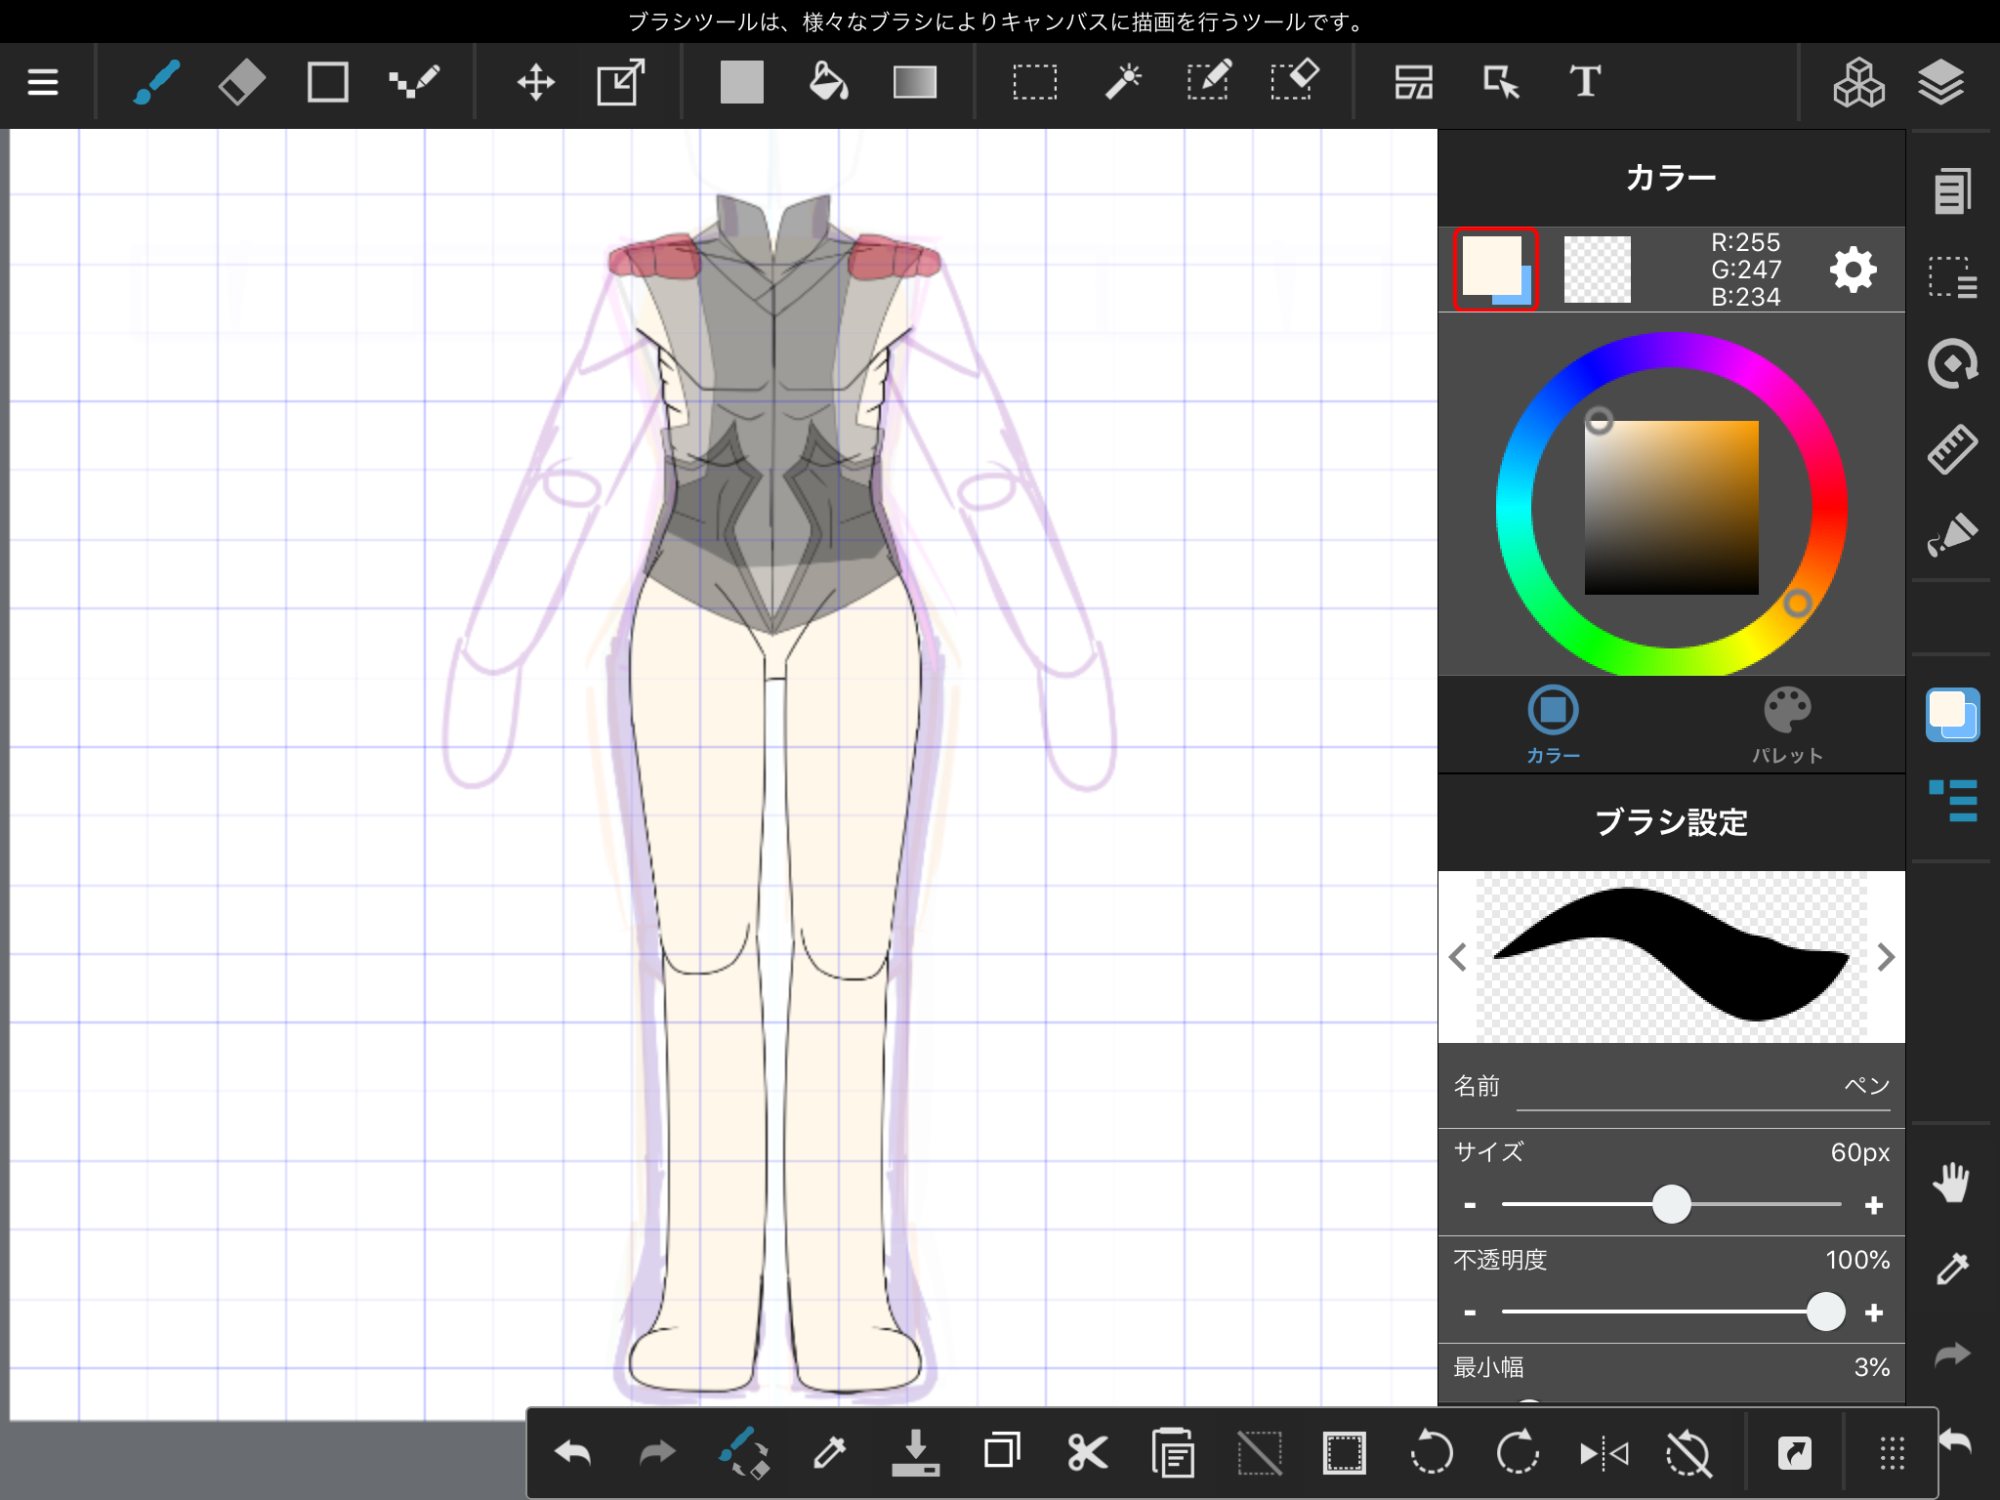Select the Bucket fill tool
This screenshot has width=2000, height=1500.
point(828,82)
